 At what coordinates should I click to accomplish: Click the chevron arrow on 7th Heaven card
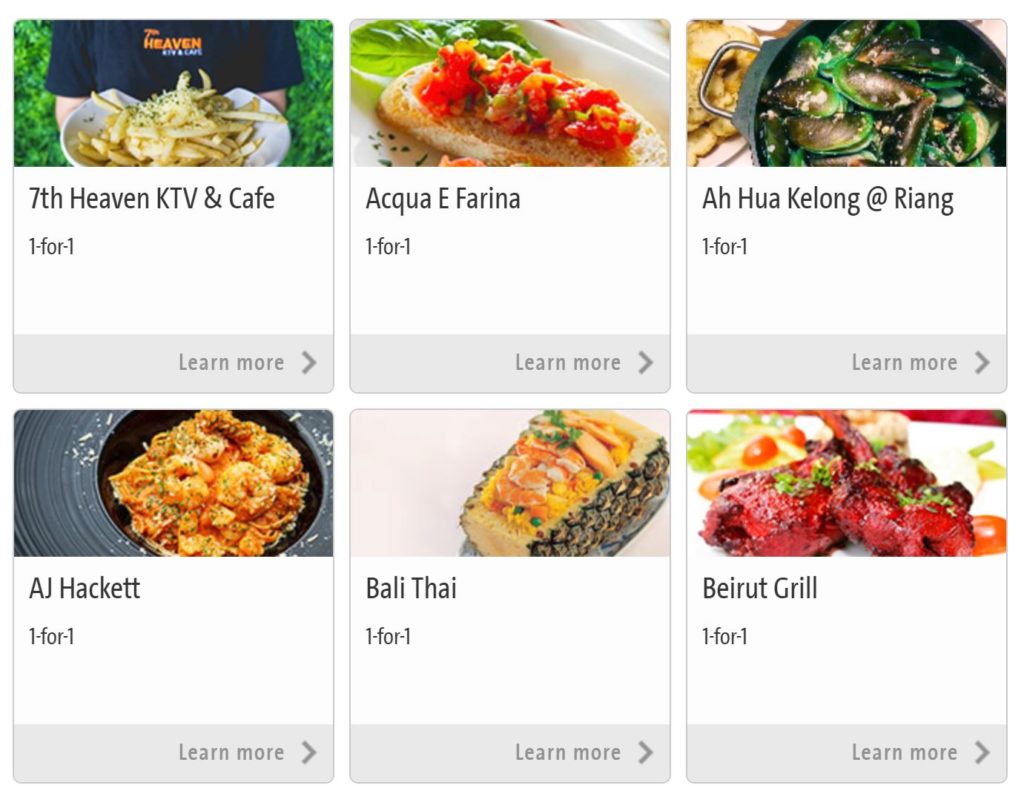click(309, 363)
